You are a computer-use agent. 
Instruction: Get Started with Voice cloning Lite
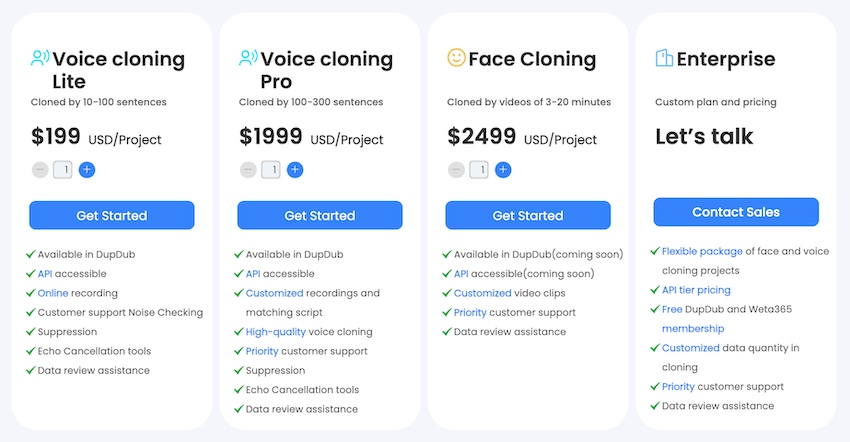point(112,215)
